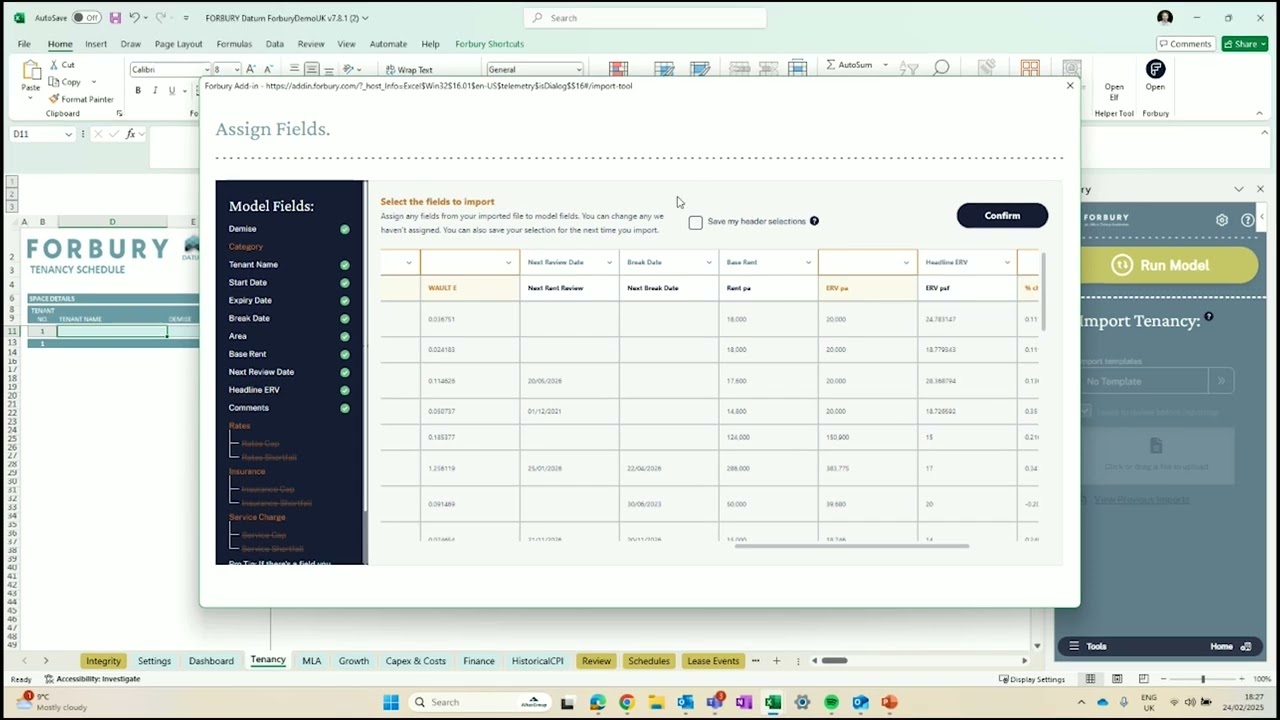The image size is (1280, 720).
Task: Open the Calibri font name dropdown
Action: [x=206, y=70]
